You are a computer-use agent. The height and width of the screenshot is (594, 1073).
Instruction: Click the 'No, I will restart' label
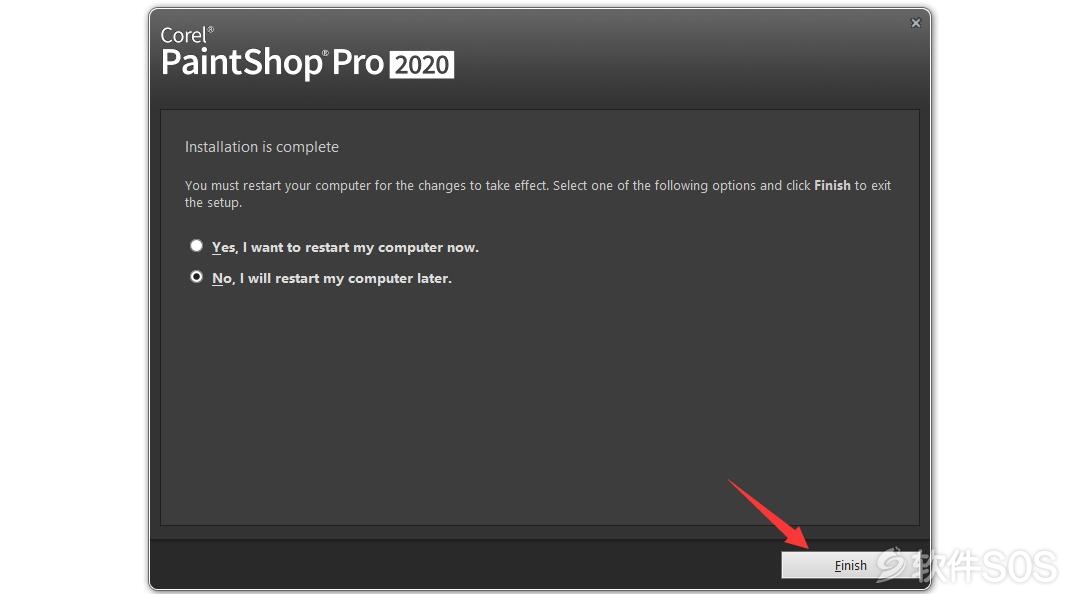click(x=332, y=279)
